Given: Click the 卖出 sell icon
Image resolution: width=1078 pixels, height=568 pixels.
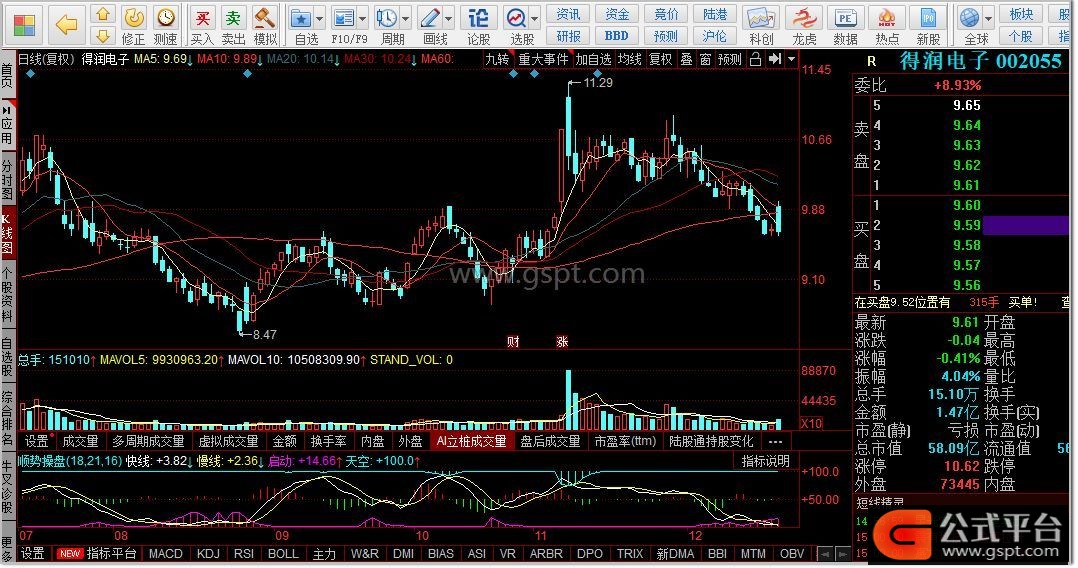Looking at the screenshot, I should (234, 25).
